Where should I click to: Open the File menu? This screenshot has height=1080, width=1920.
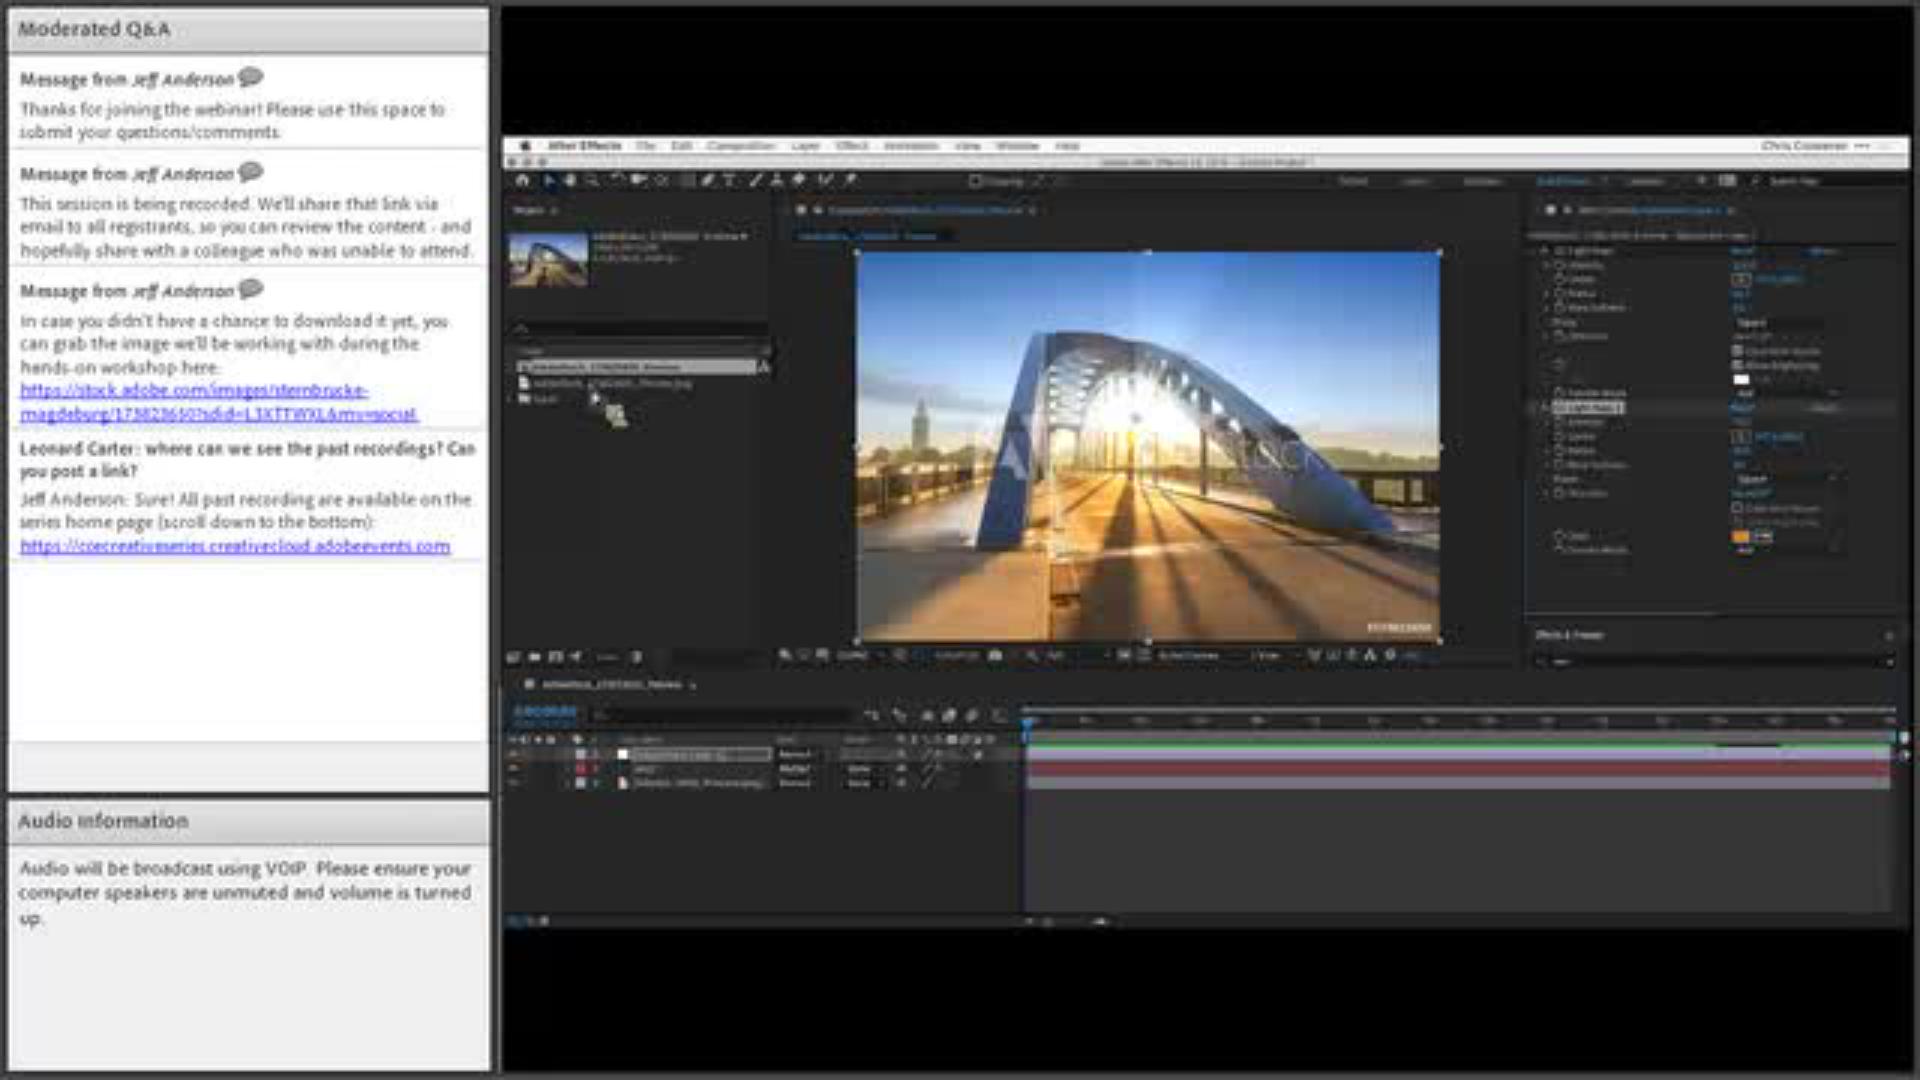click(x=646, y=146)
